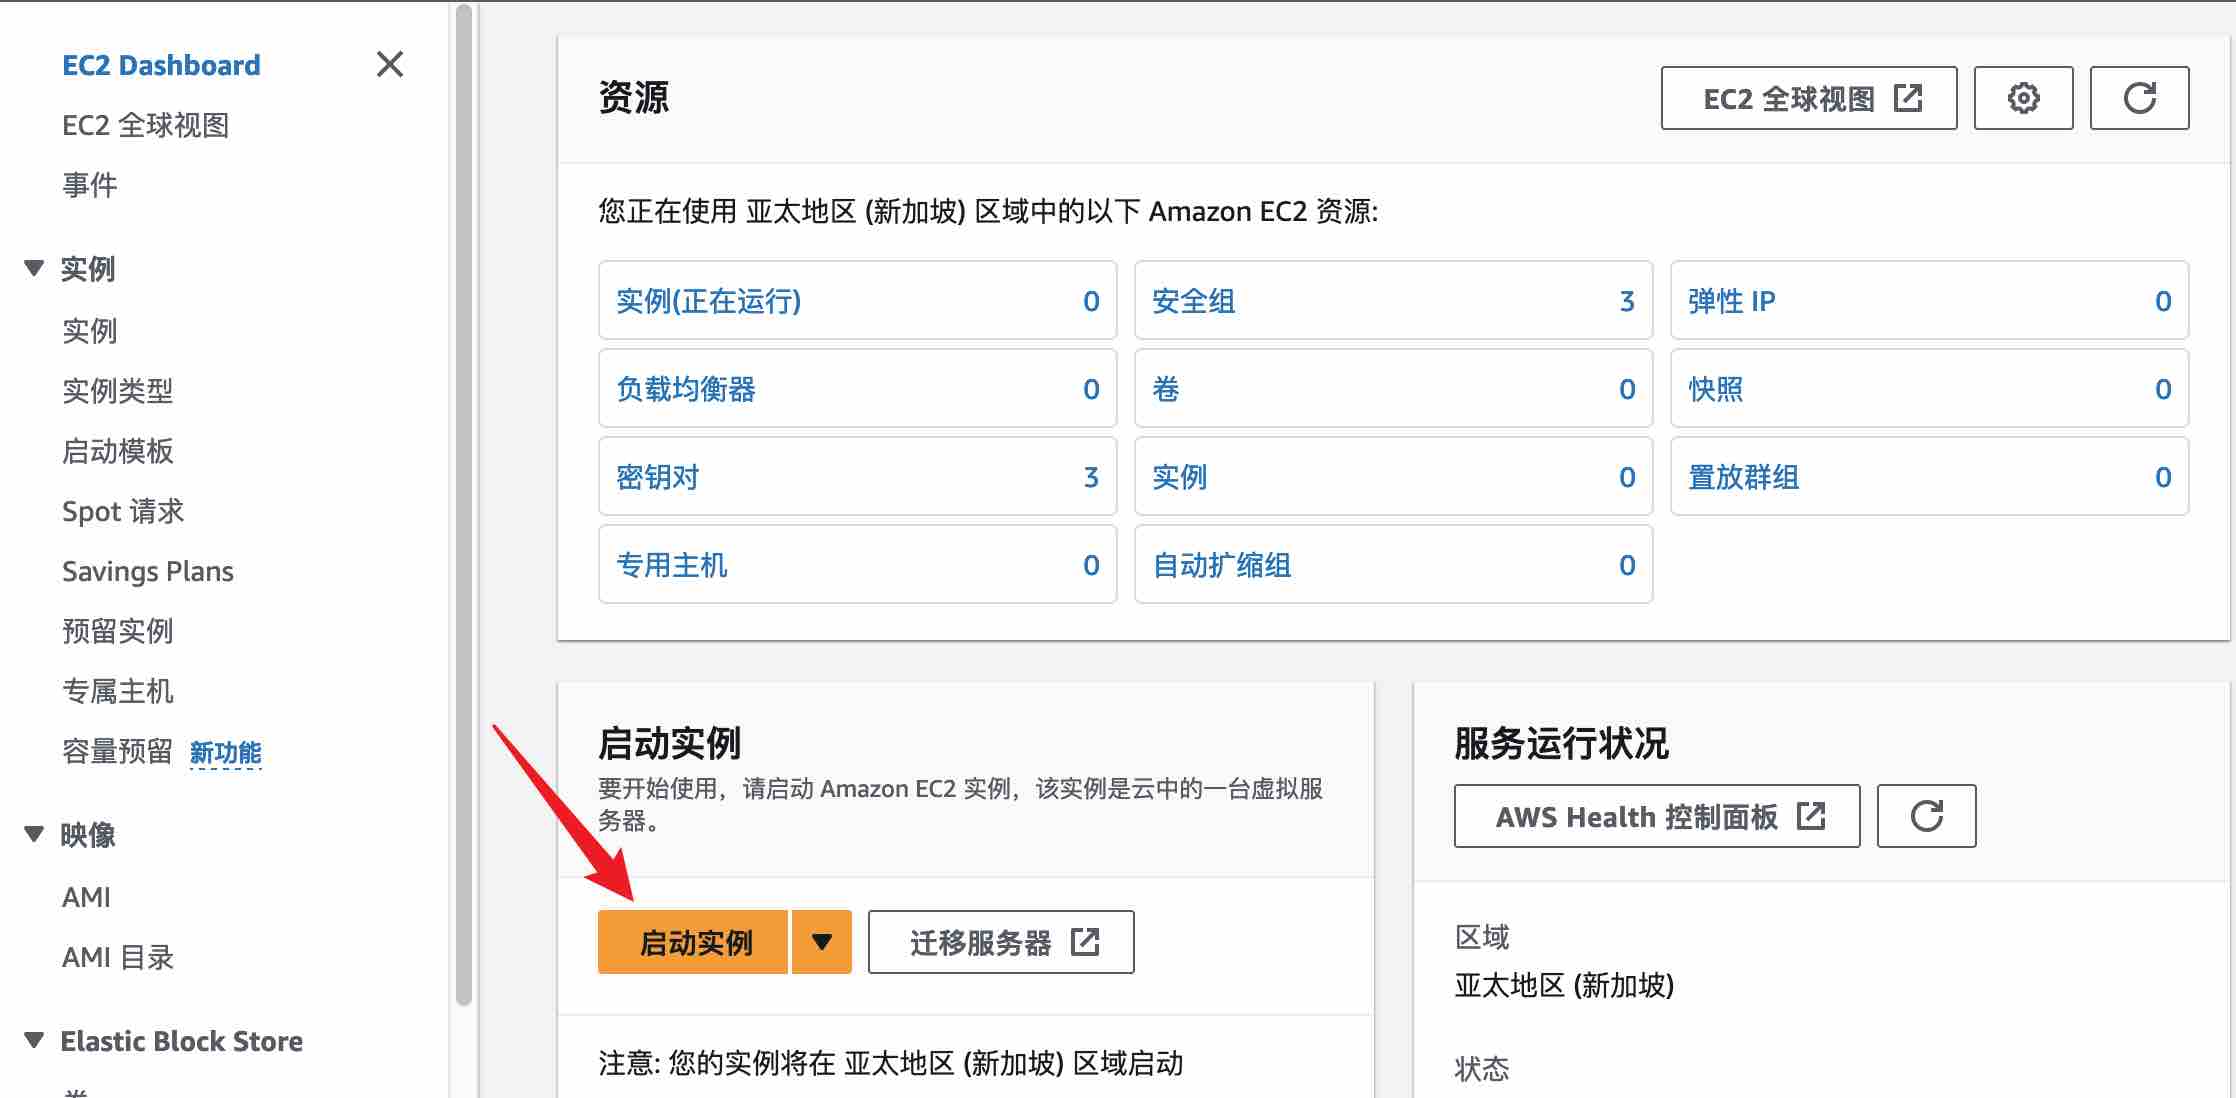2236x1098 pixels.
Task: Open EC2 全球视图 in sidebar
Action: tap(146, 125)
